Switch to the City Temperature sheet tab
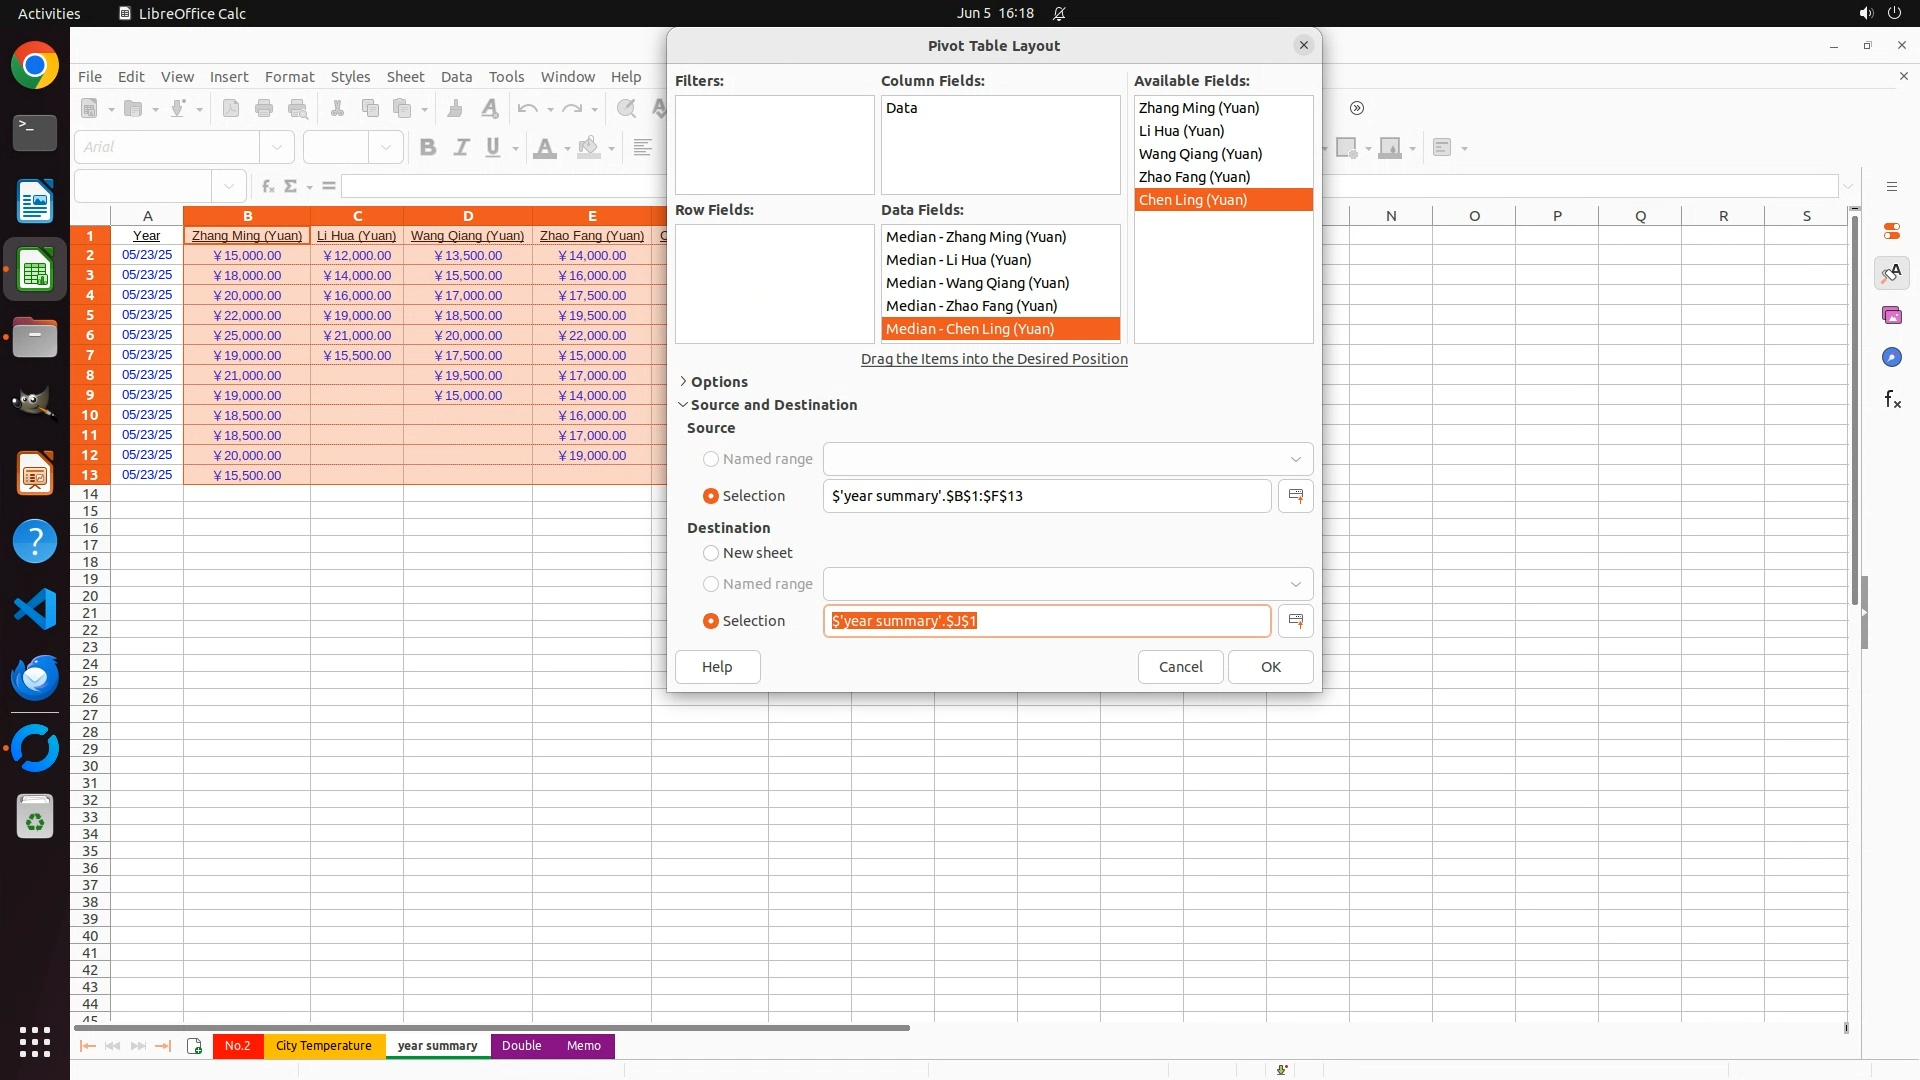 [x=323, y=1046]
